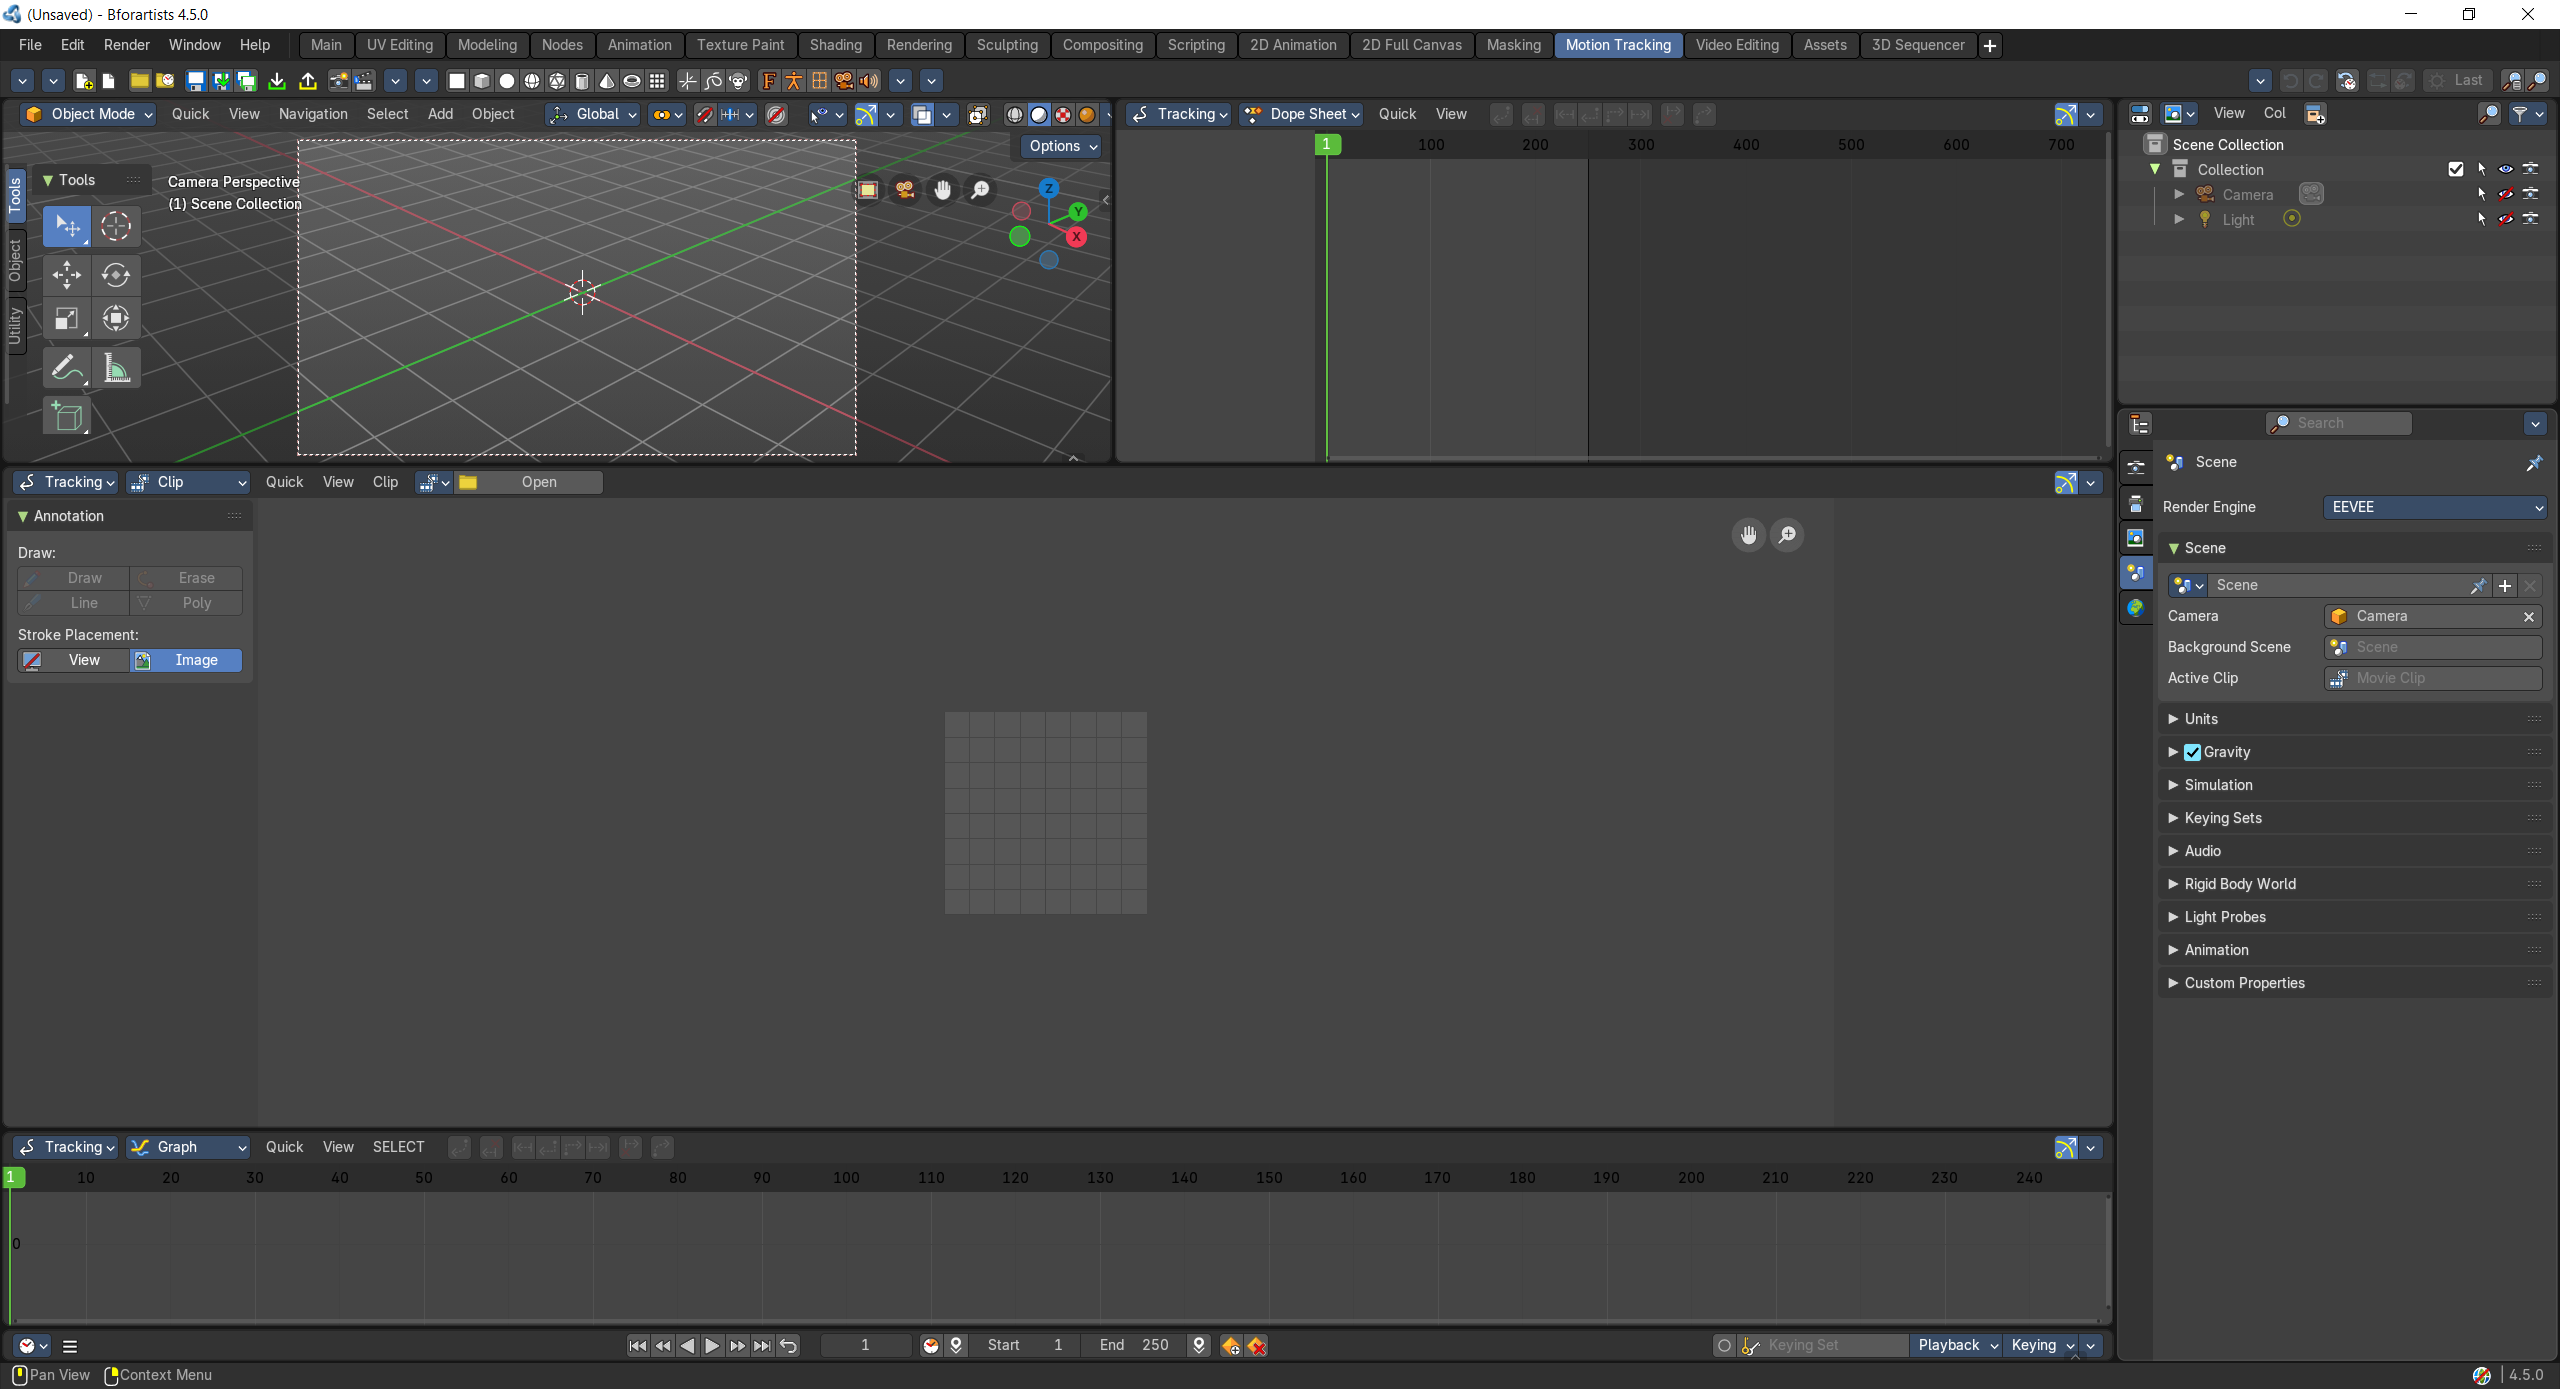The width and height of the screenshot is (2560, 1389).
Task: Open the Global orientation dropdown
Action: [x=592, y=114]
